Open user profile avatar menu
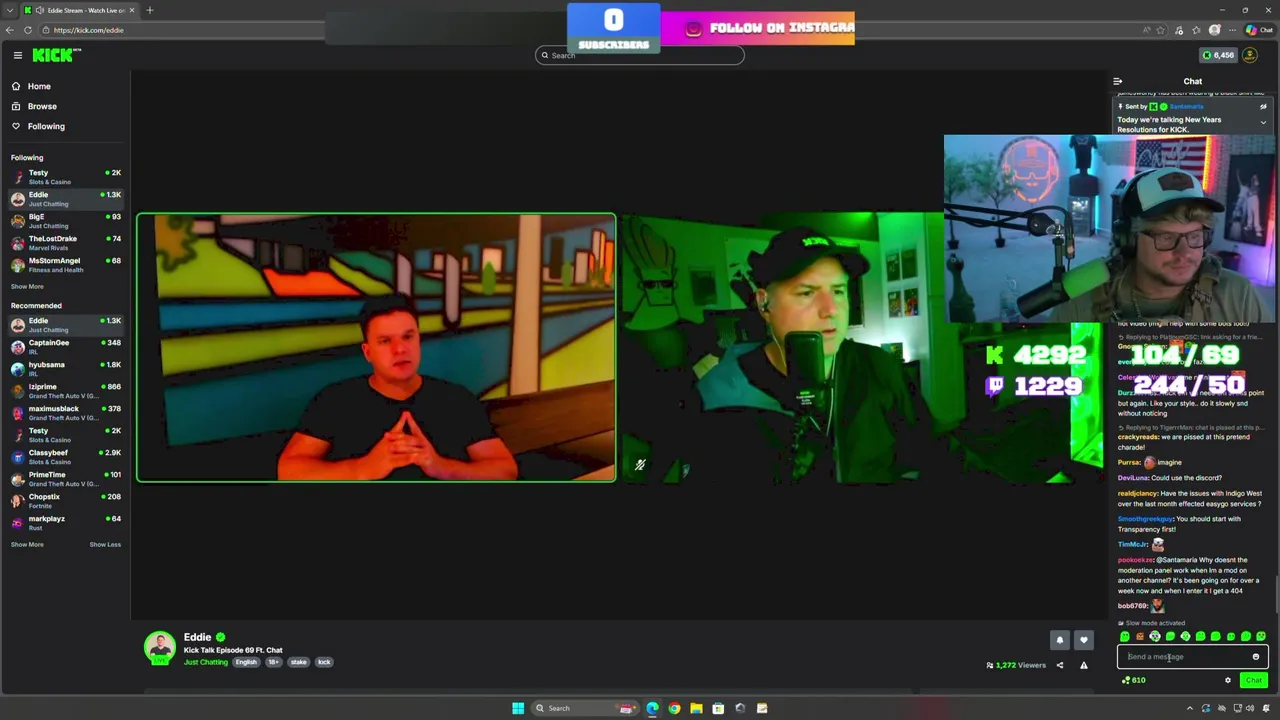Viewport: 1280px width, 720px height. point(1250,55)
